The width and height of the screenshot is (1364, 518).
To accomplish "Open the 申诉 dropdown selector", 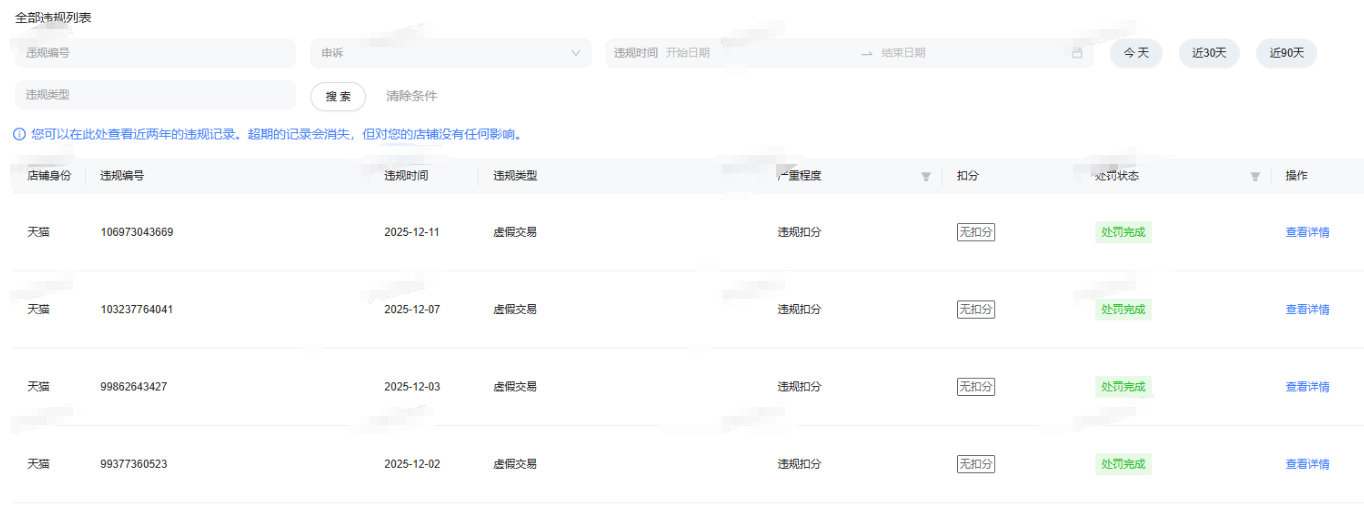I will pyautogui.click(x=440, y=53).
